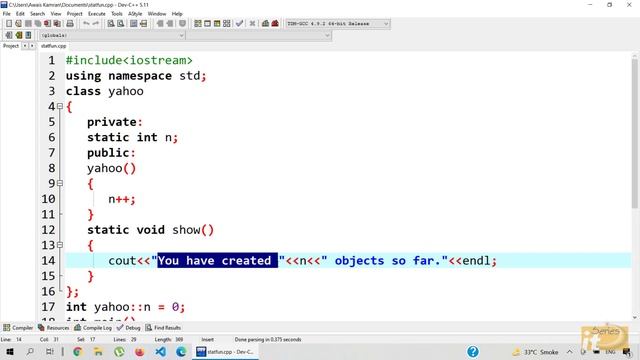Image resolution: width=640 pixels, height=360 pixels.
Task: Open the Help menu
Action: (177, 13)
